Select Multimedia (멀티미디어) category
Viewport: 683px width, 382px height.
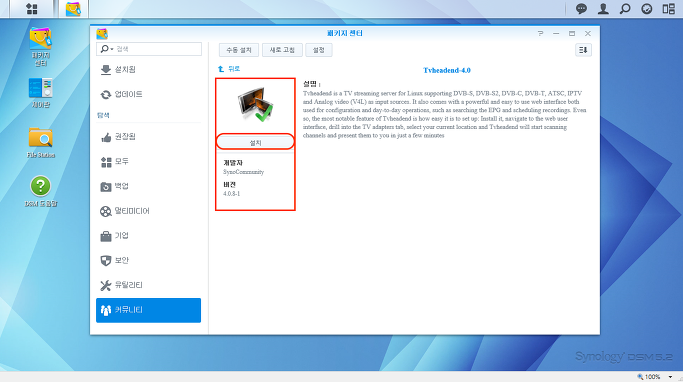[149, 211]
